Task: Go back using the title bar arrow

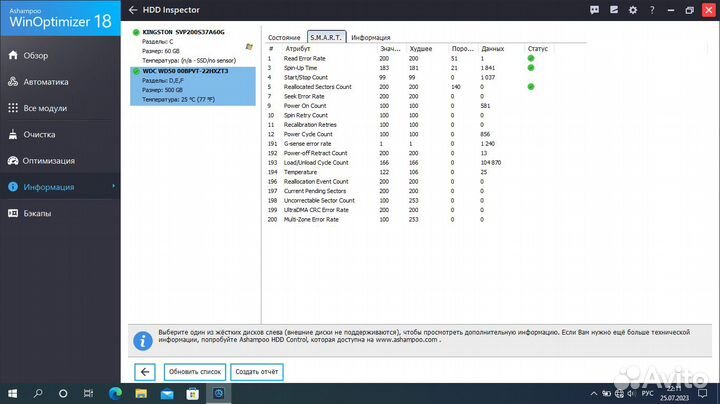Action: (x=133, y=10)
